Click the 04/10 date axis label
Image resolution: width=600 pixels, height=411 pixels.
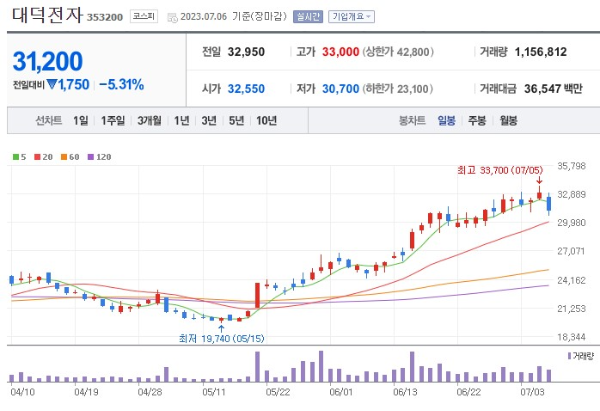[22, 392]
